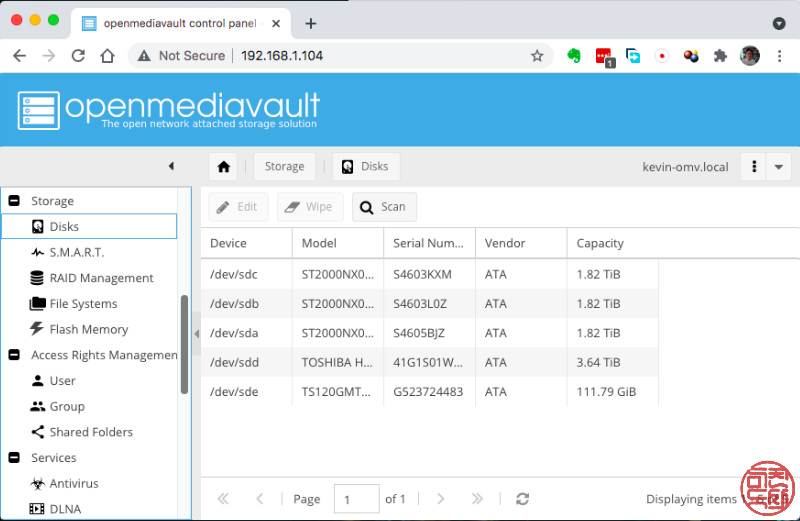Collapse the Access Rights Management section

14,355
